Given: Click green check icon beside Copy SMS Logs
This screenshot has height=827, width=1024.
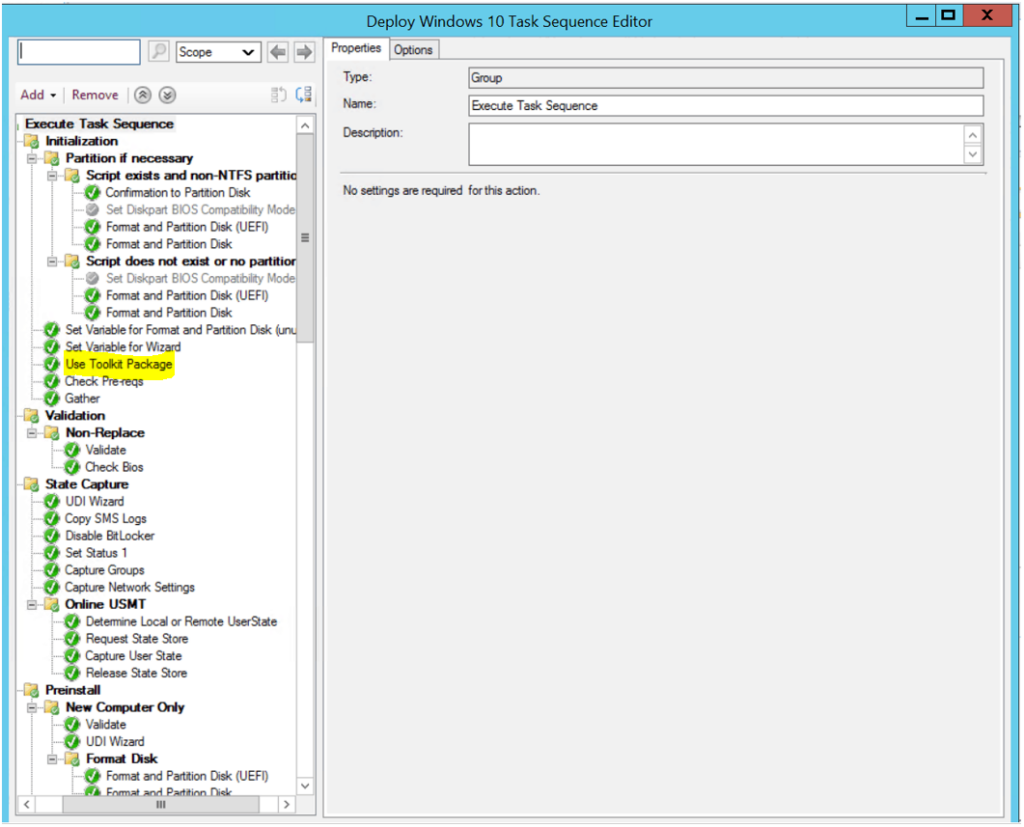Looking at the screenshot, I should 52,519.
